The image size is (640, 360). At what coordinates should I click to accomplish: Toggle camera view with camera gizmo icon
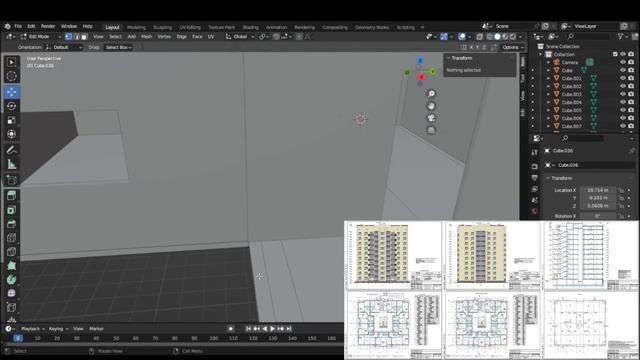[x=431, y=118]
